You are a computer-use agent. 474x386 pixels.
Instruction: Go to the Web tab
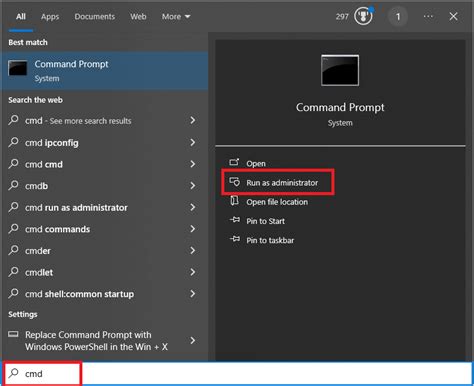(138, 17)
